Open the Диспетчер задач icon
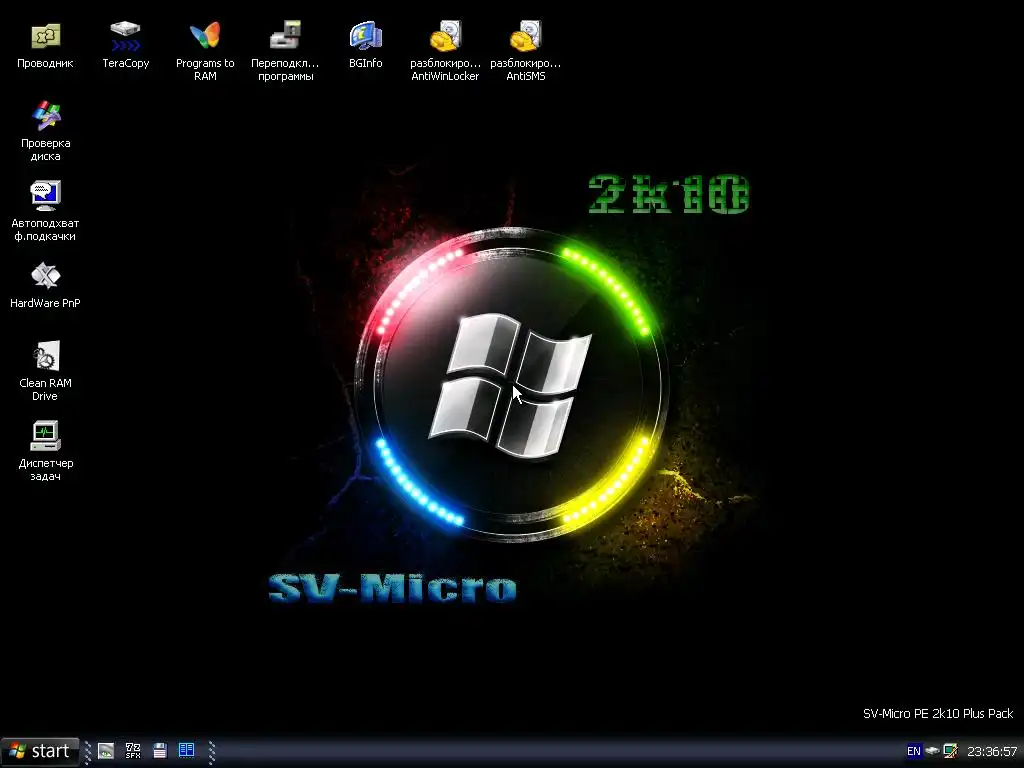 [45, 451]
